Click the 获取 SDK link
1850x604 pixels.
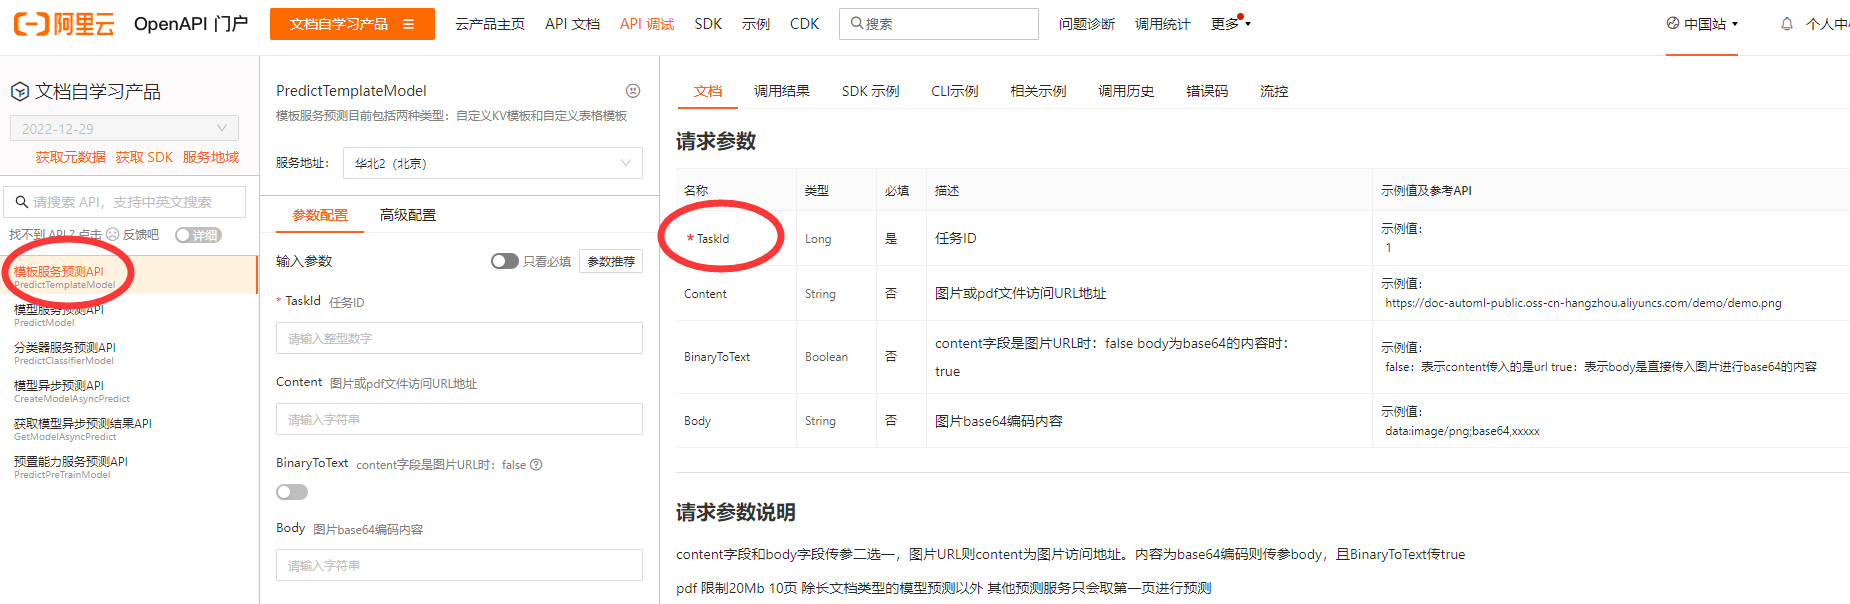coord(144,157)
